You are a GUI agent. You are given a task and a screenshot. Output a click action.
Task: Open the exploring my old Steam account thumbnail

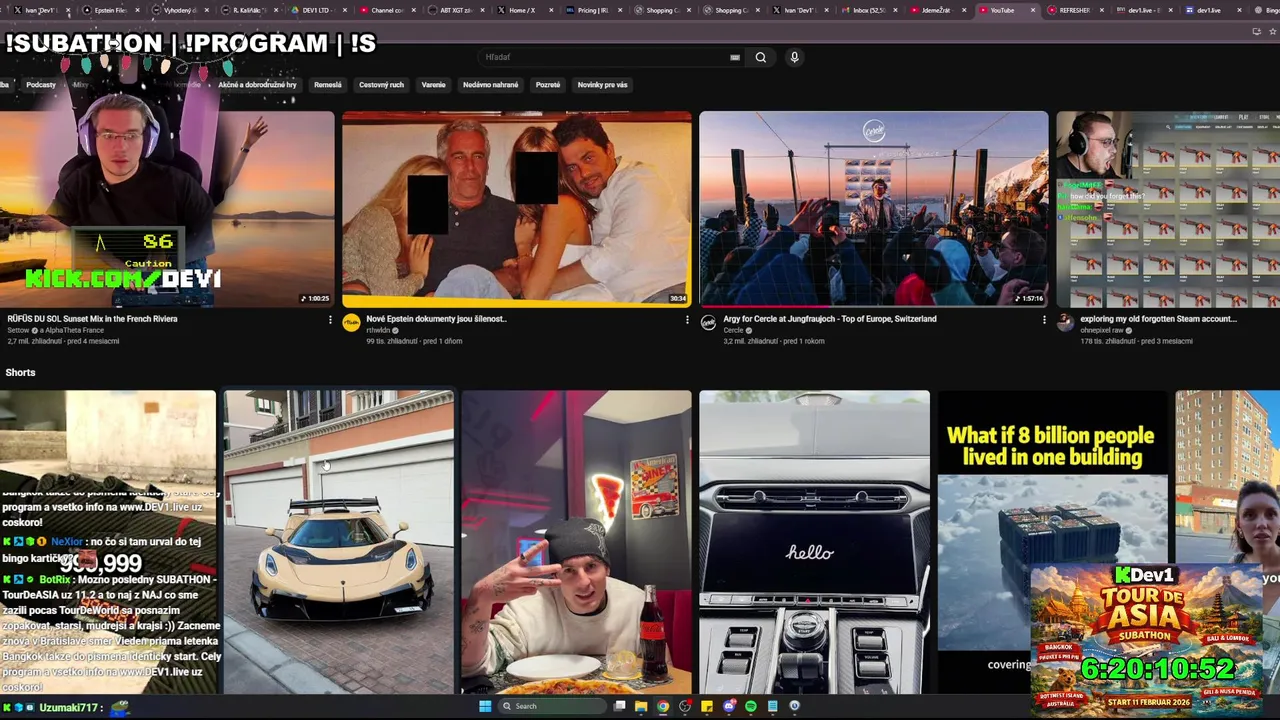click(1168, 208)
